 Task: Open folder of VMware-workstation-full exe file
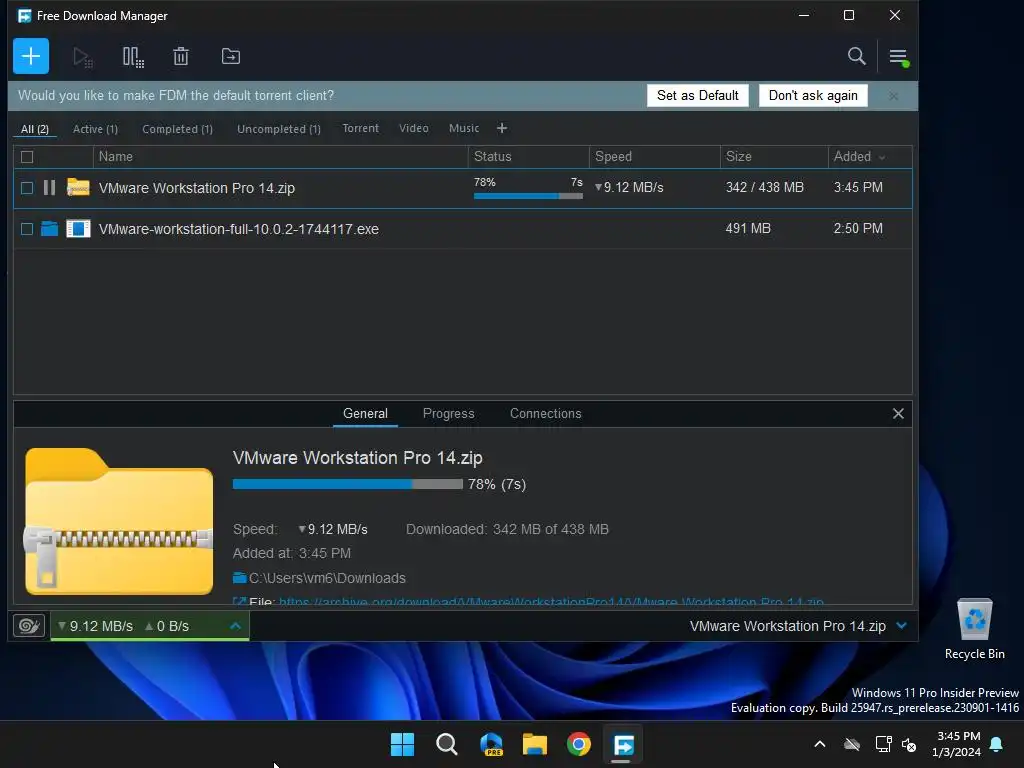tap(49, 229)
